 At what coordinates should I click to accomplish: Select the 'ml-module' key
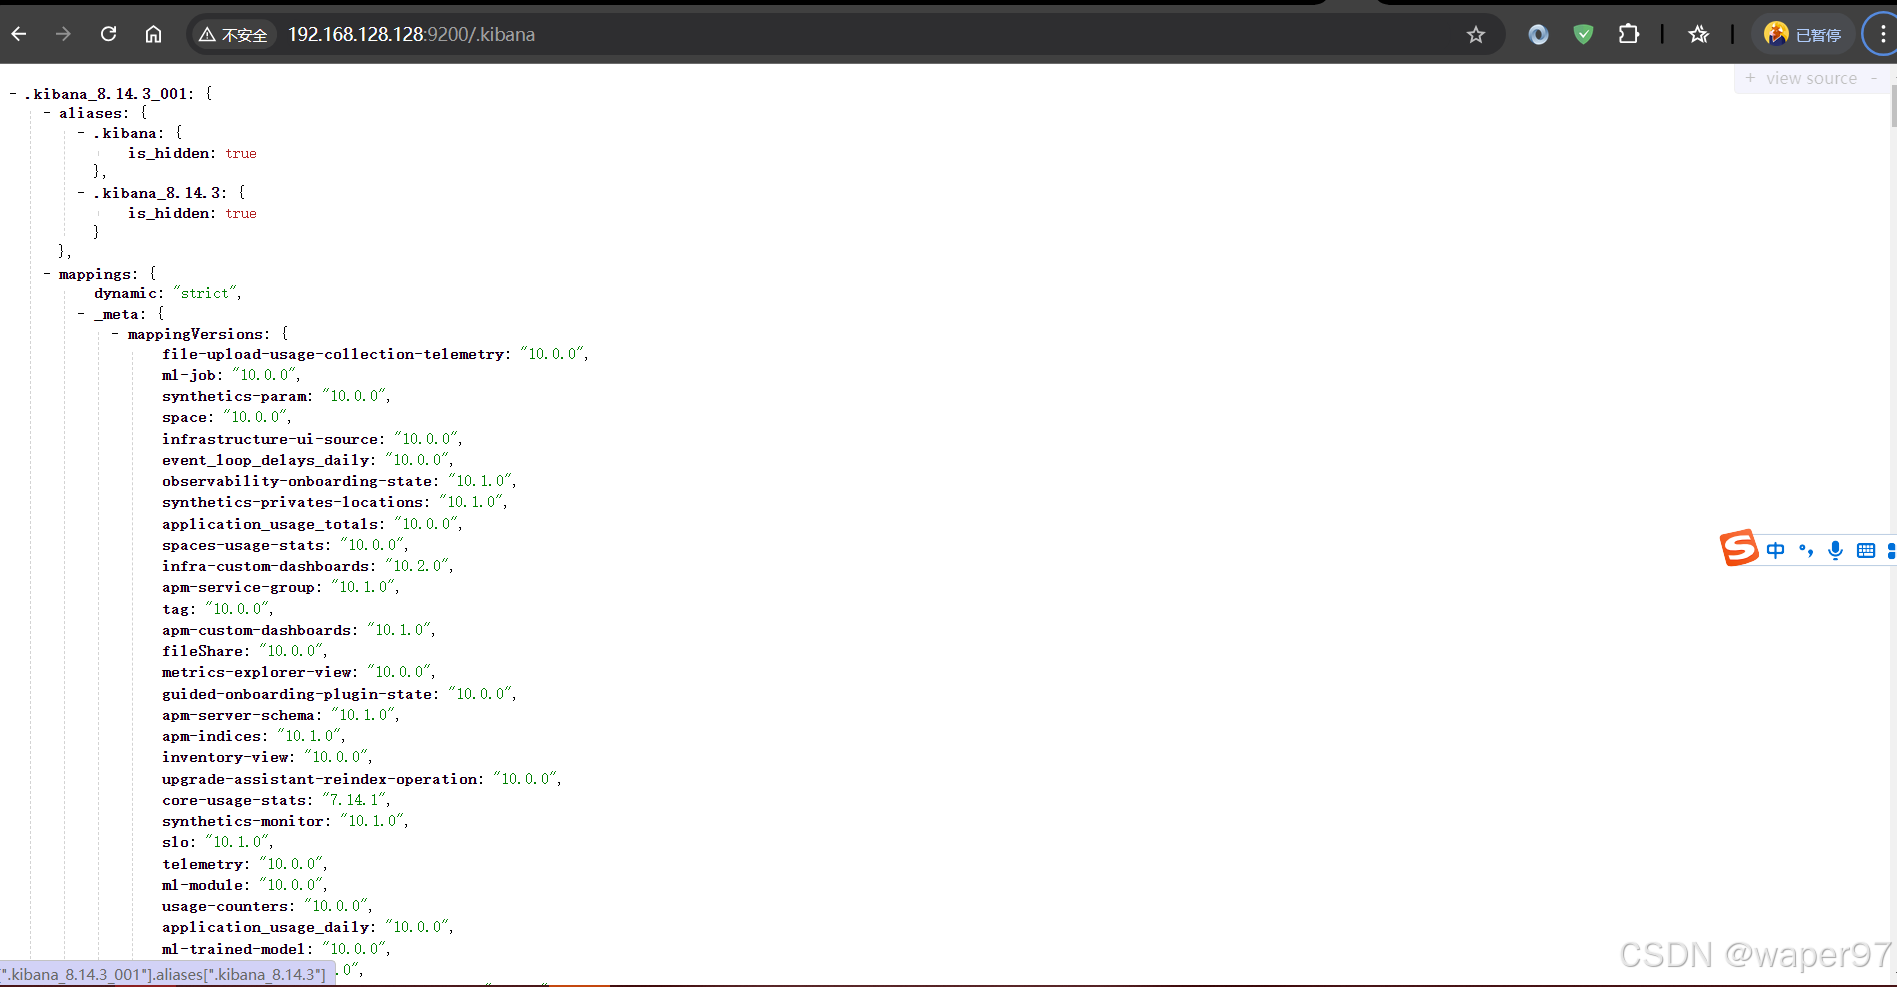coord(203,885)
